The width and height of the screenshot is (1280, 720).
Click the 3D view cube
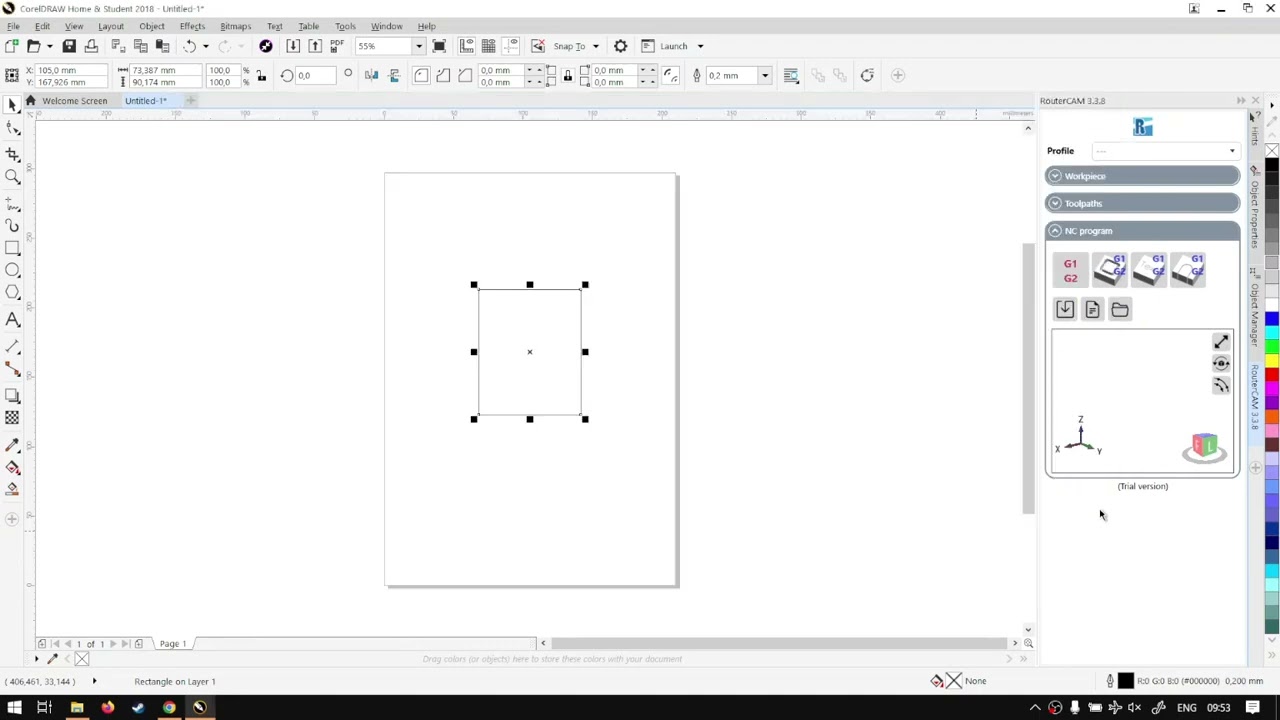1204,447
